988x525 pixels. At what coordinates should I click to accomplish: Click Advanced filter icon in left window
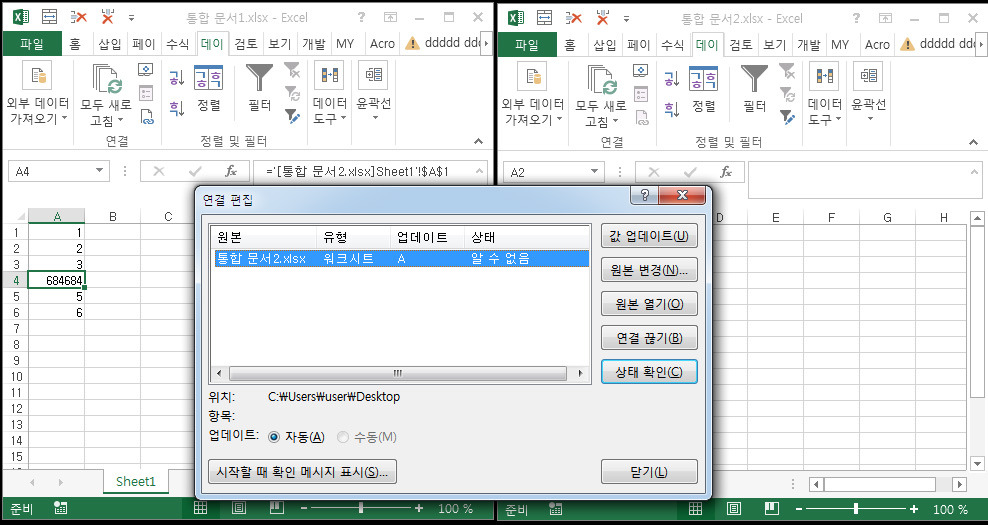(x=292, y=116)
